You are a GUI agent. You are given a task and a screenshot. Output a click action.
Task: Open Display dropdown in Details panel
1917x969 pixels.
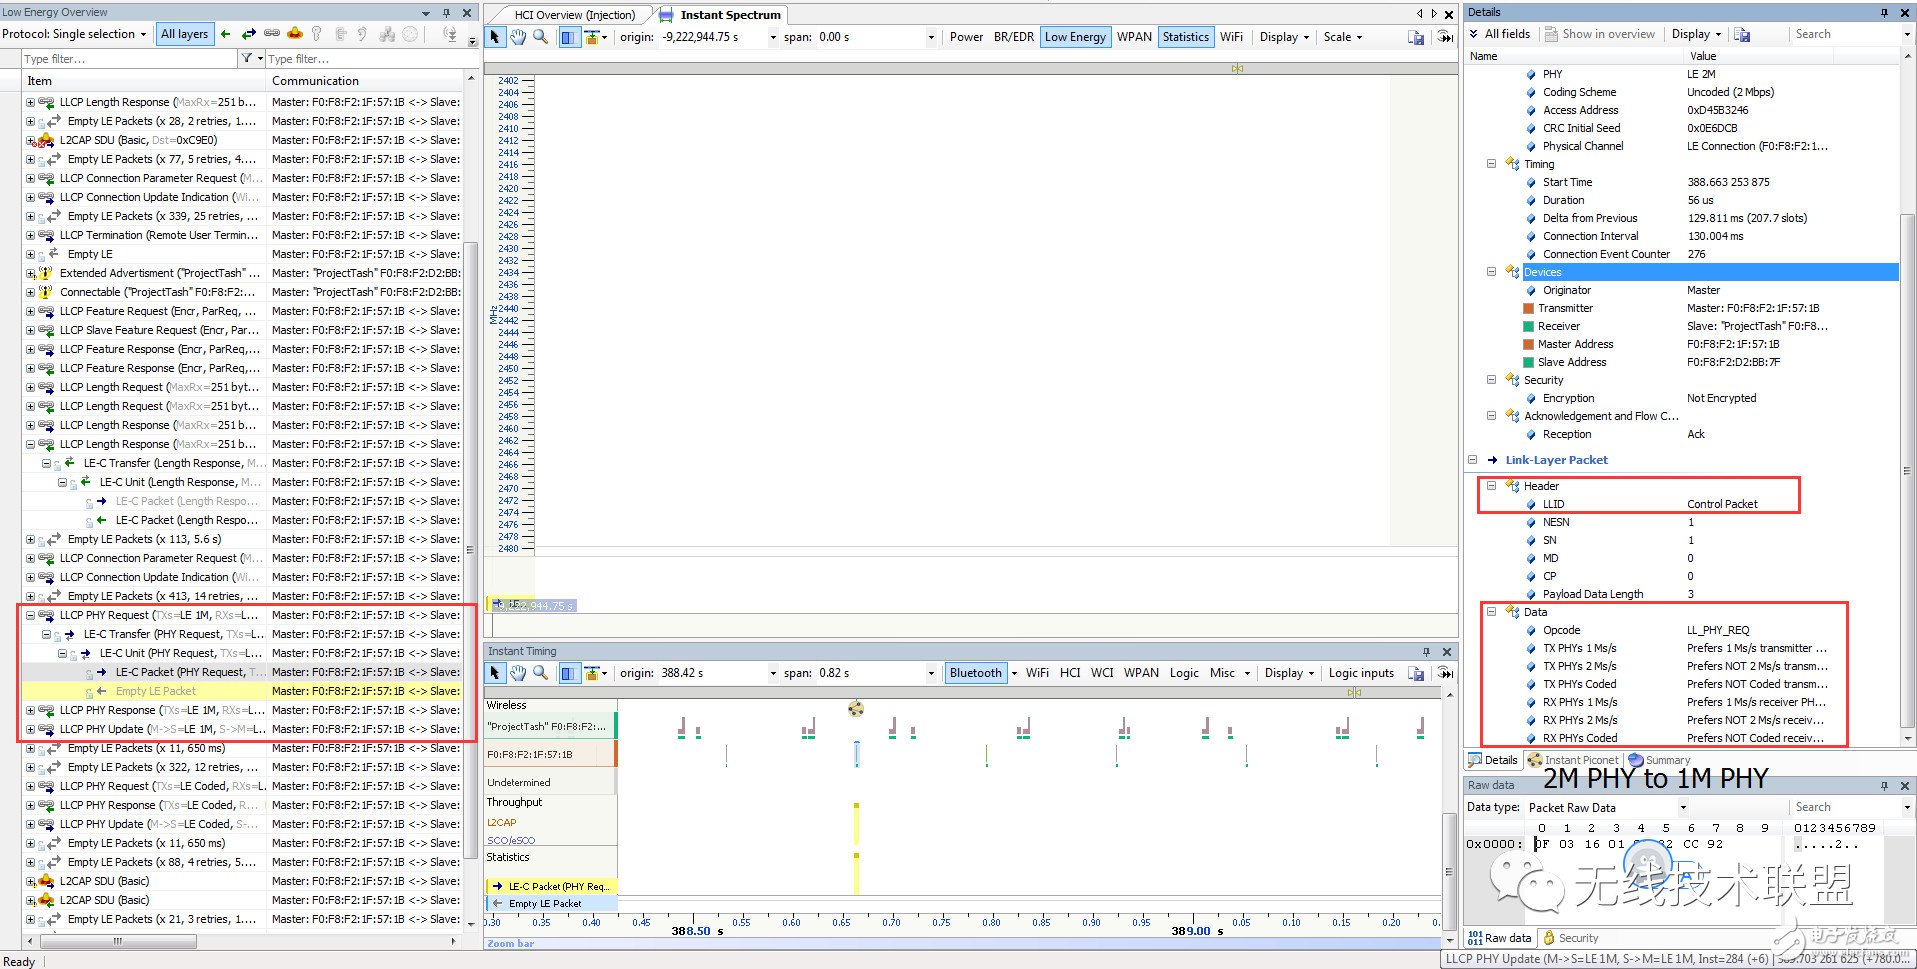(x=1696, y=34)
